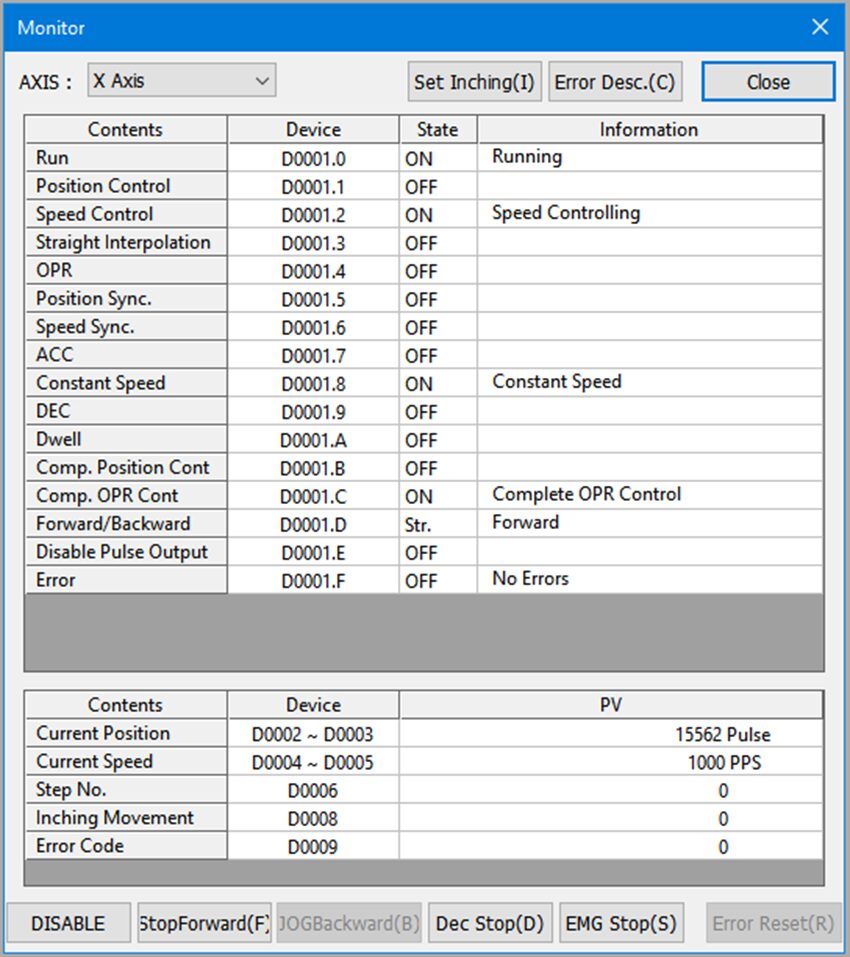Viewport: 850px width, 957px height.
Task: Click the DISABLE button
Action: point(68,923)
